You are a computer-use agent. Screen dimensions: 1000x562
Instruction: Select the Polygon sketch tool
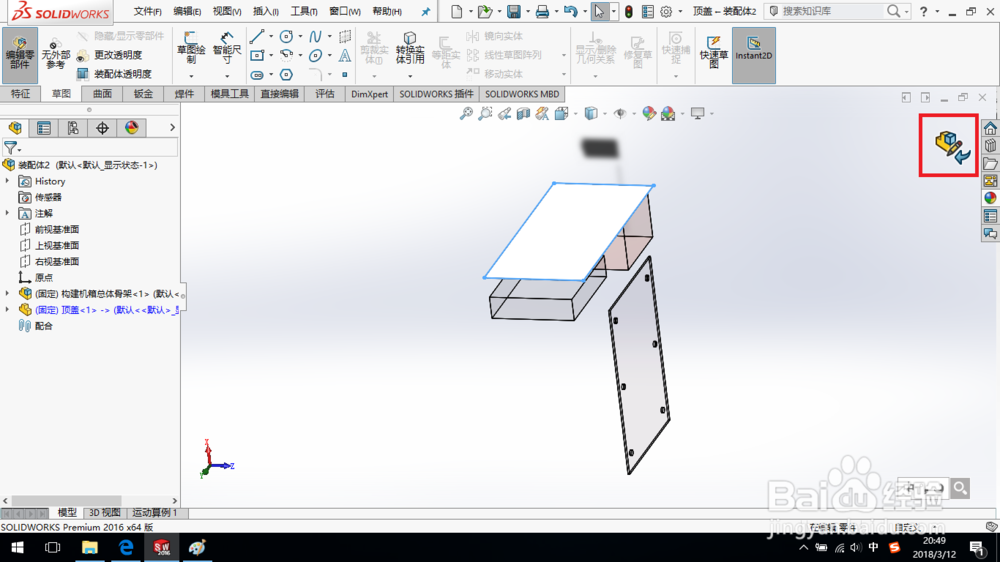coord(286,75)
